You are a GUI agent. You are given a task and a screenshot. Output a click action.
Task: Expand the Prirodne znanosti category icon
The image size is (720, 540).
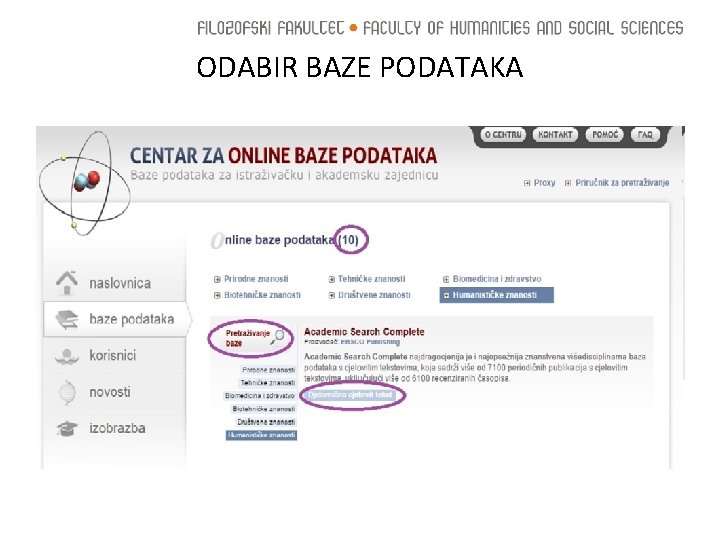point(217,279)
